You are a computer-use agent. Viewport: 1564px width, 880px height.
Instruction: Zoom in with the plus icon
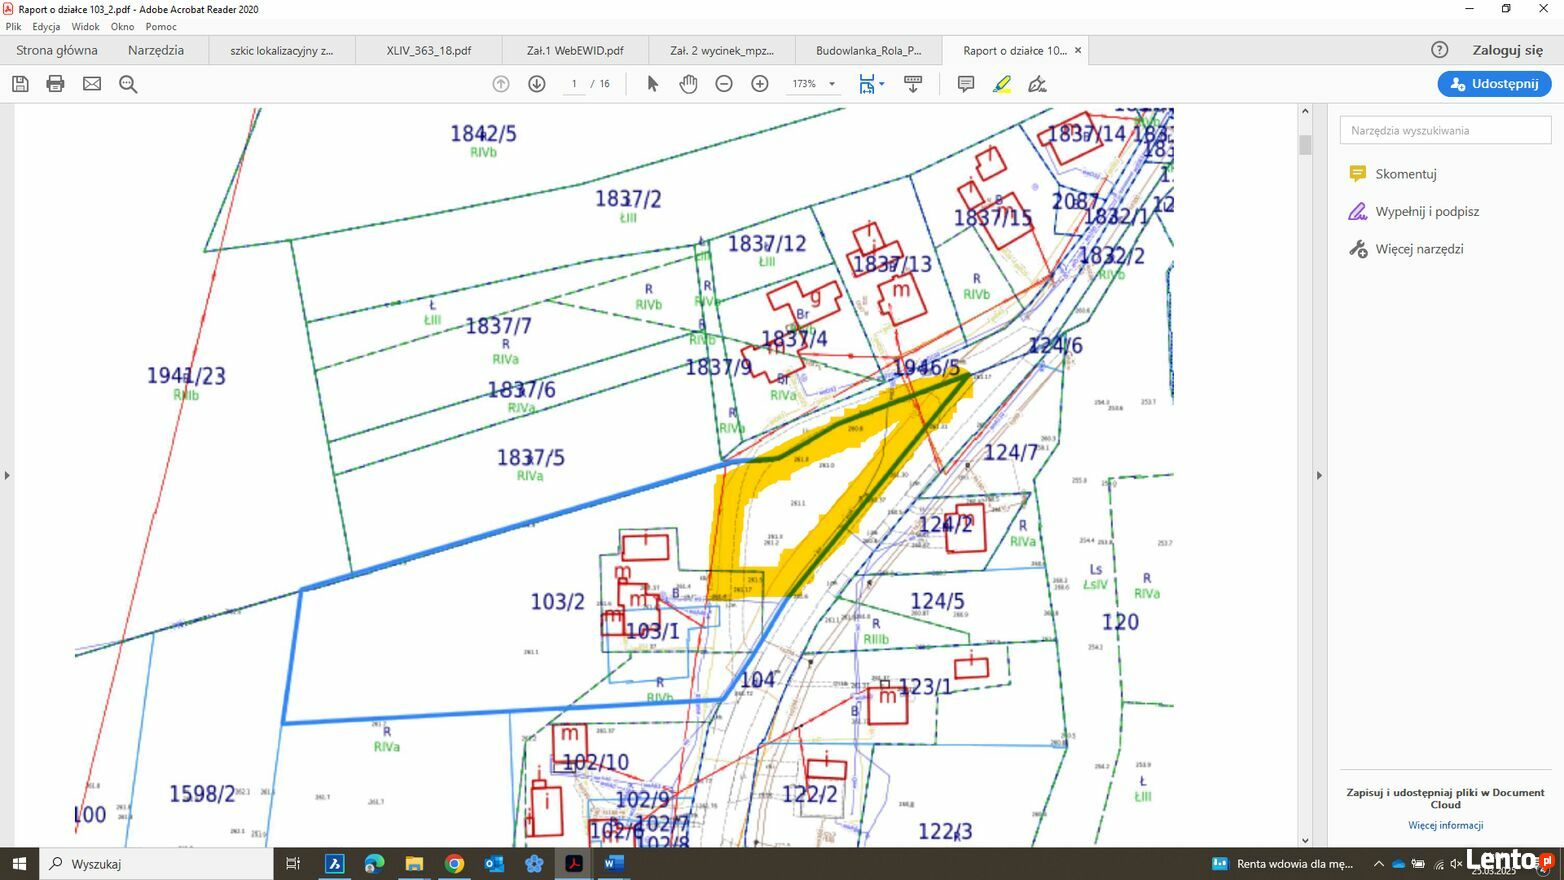click(x=760, y=84)
